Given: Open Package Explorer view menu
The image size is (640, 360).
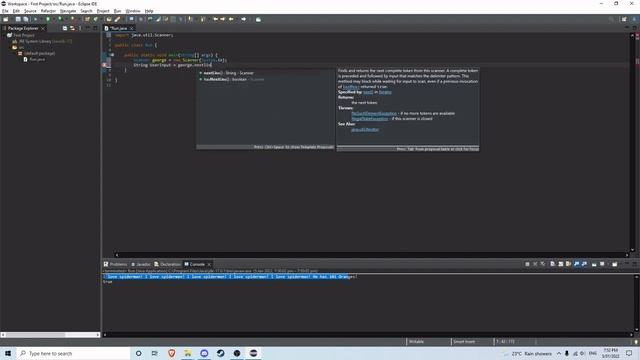Looking at the screenshot, I should (x=80, y=28).
